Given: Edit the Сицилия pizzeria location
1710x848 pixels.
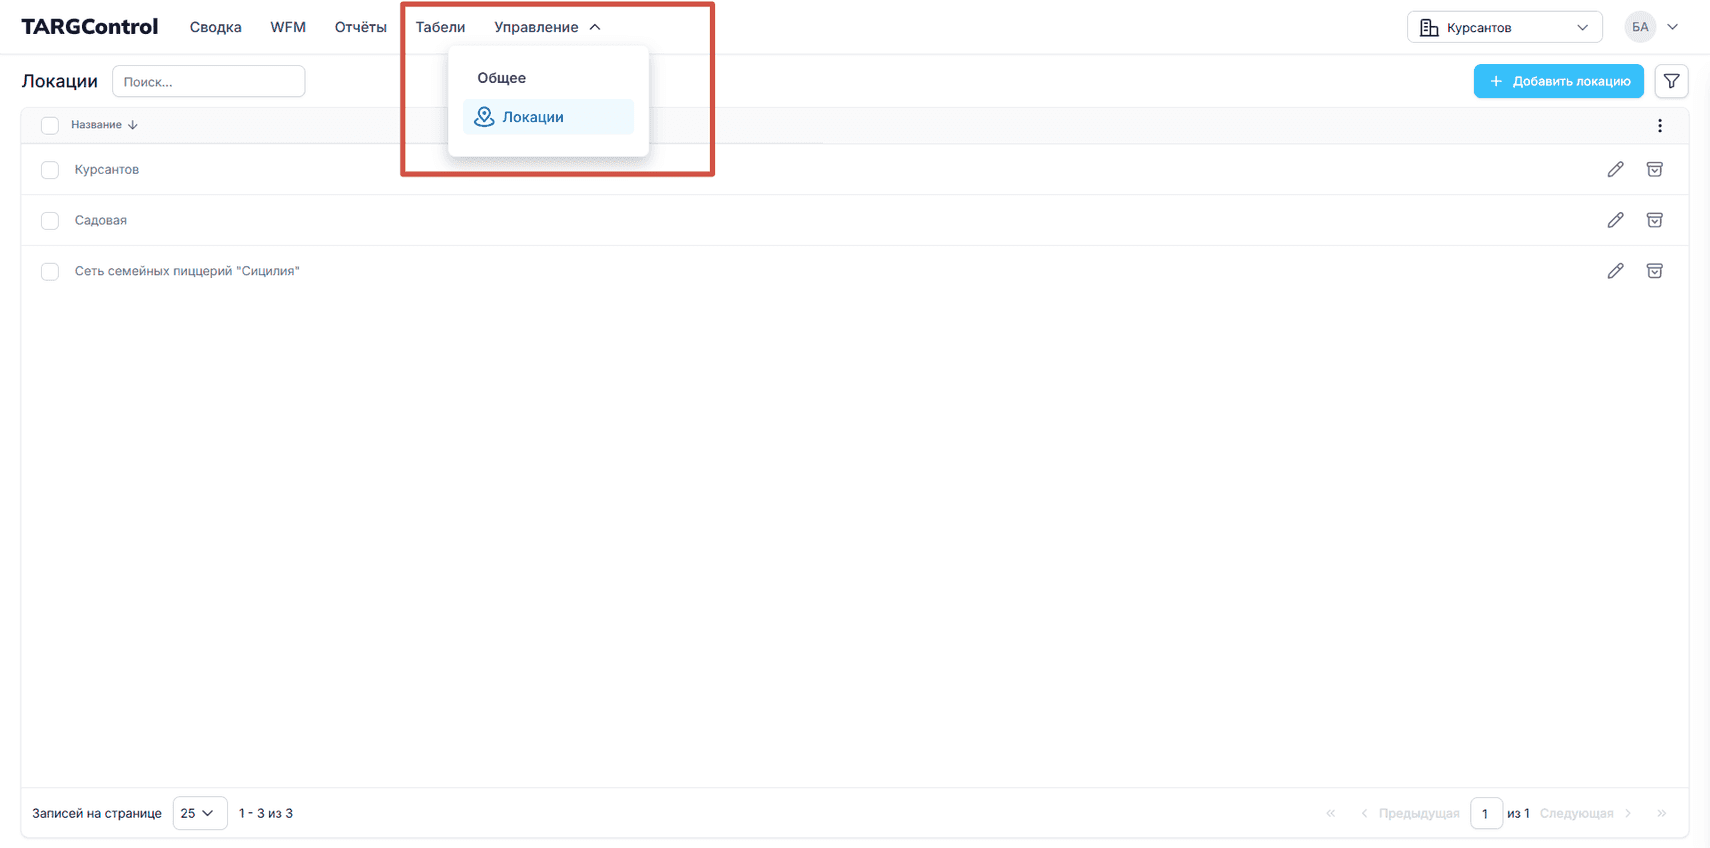Looking at the screenshot, I should pos(1615,271).
